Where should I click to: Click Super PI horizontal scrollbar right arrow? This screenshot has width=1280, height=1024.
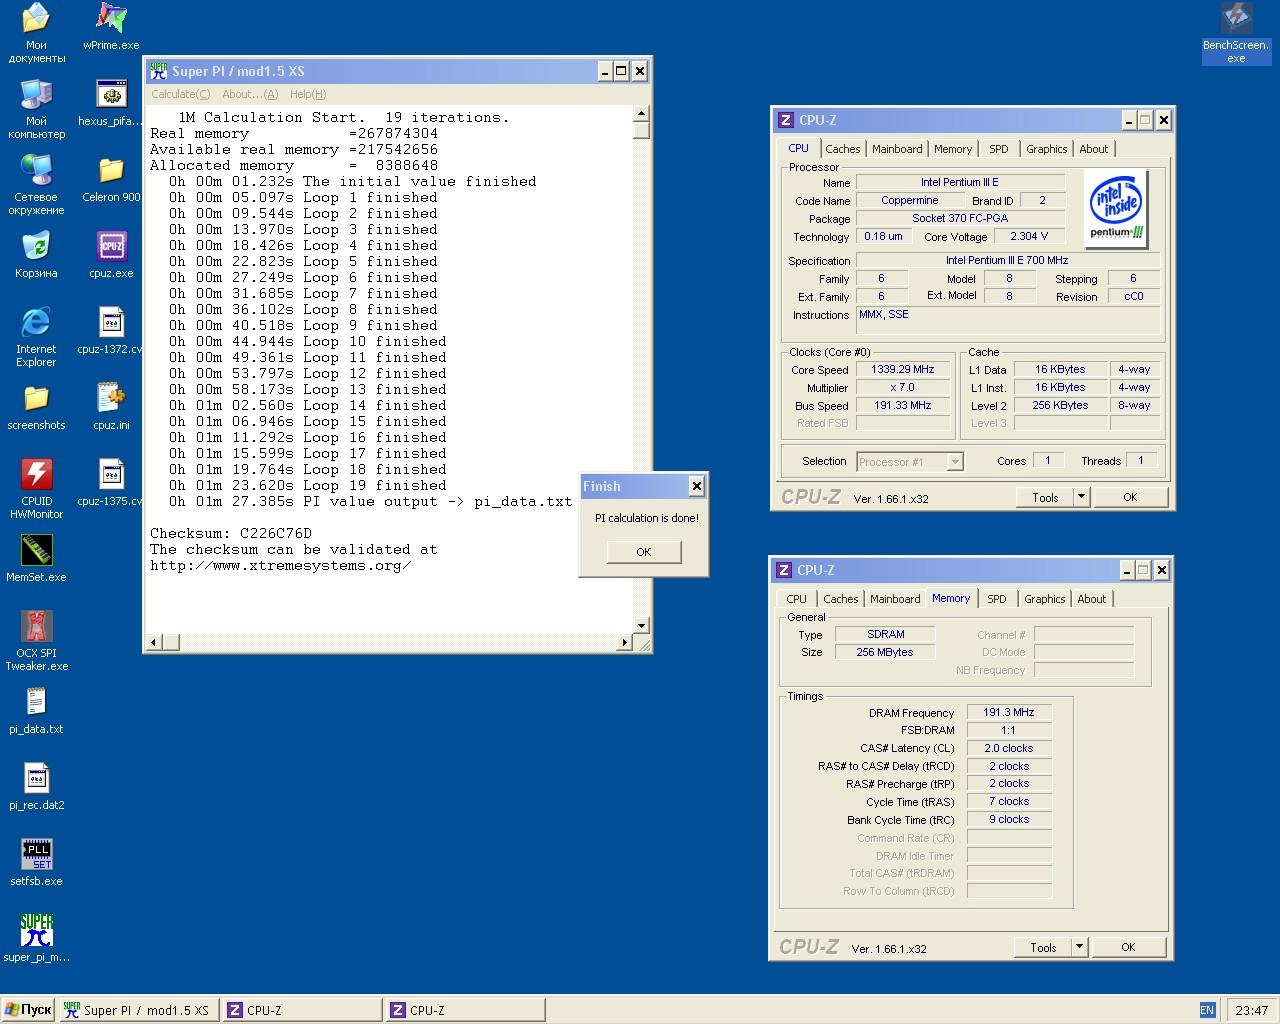(x=625, y=642)
